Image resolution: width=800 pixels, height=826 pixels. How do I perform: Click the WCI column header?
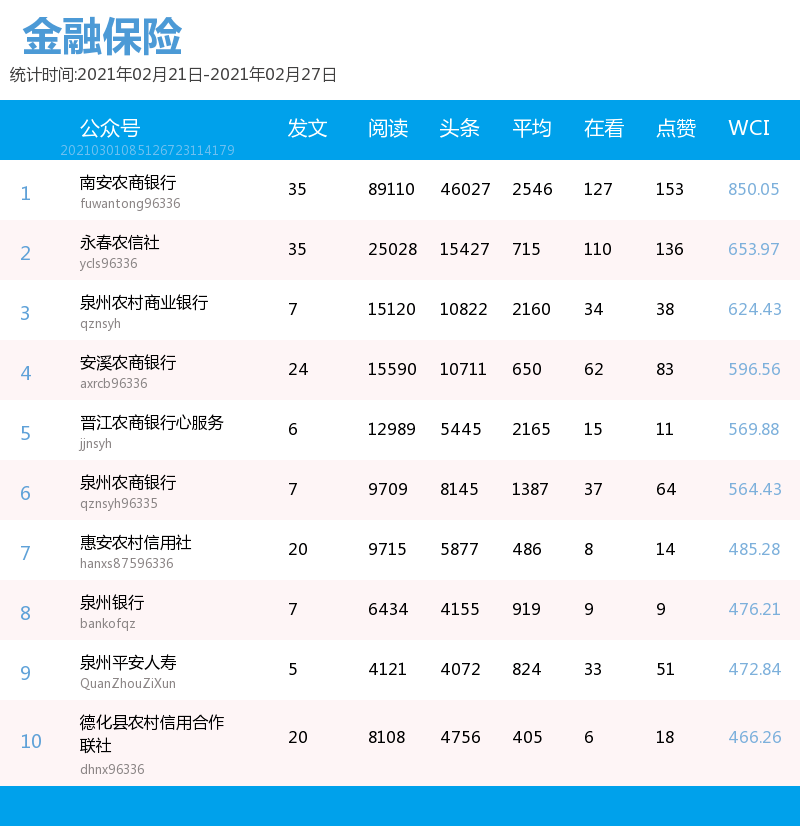tap(750, 130)
